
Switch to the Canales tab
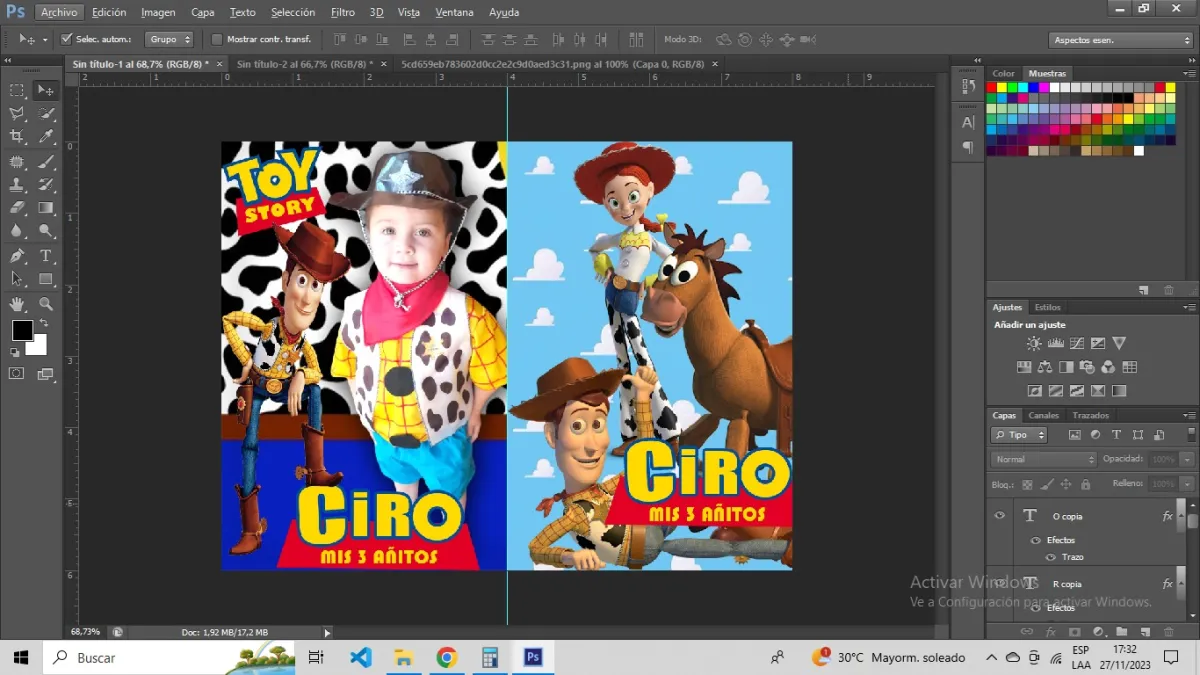[1043, 415]
